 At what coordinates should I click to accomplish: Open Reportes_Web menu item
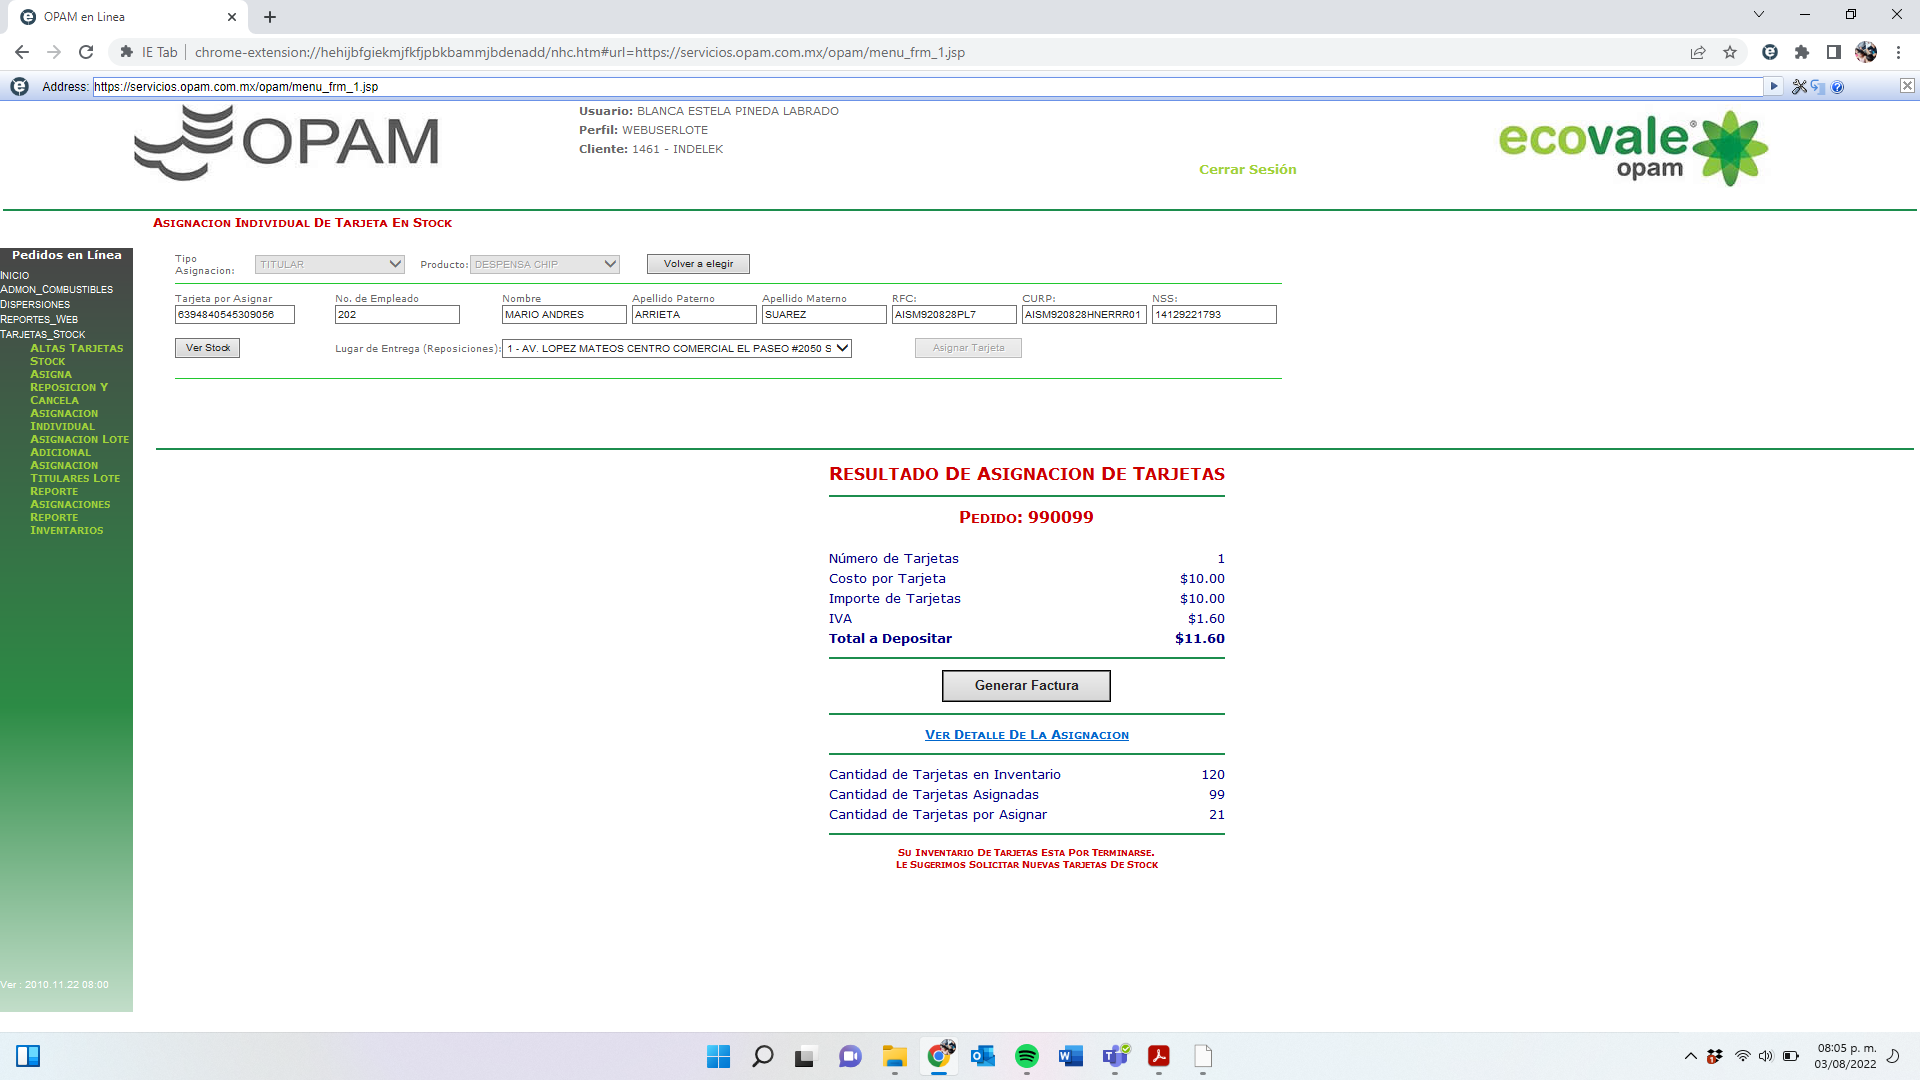39,320
